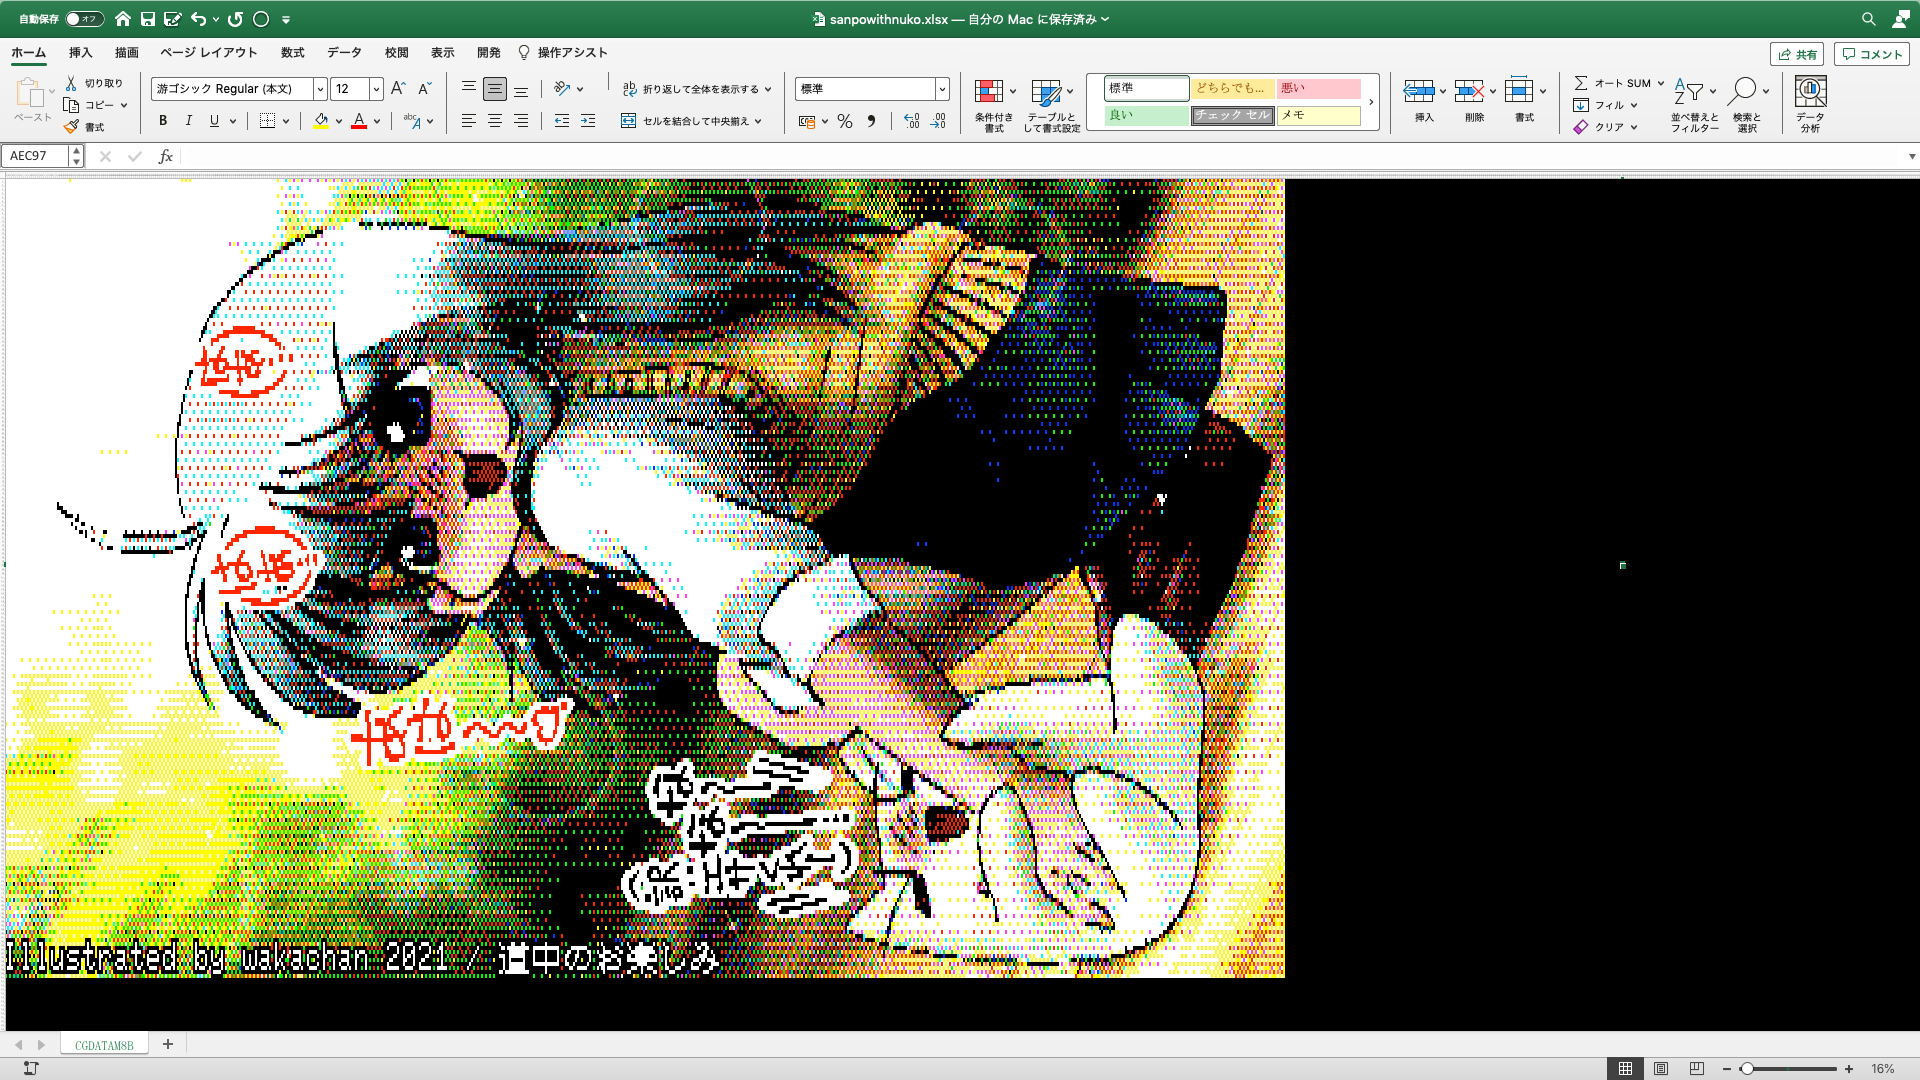The image size is (1920, 1080).
Task: Open the Page Layout ribbon tab
Action: (x=209, y=52)
